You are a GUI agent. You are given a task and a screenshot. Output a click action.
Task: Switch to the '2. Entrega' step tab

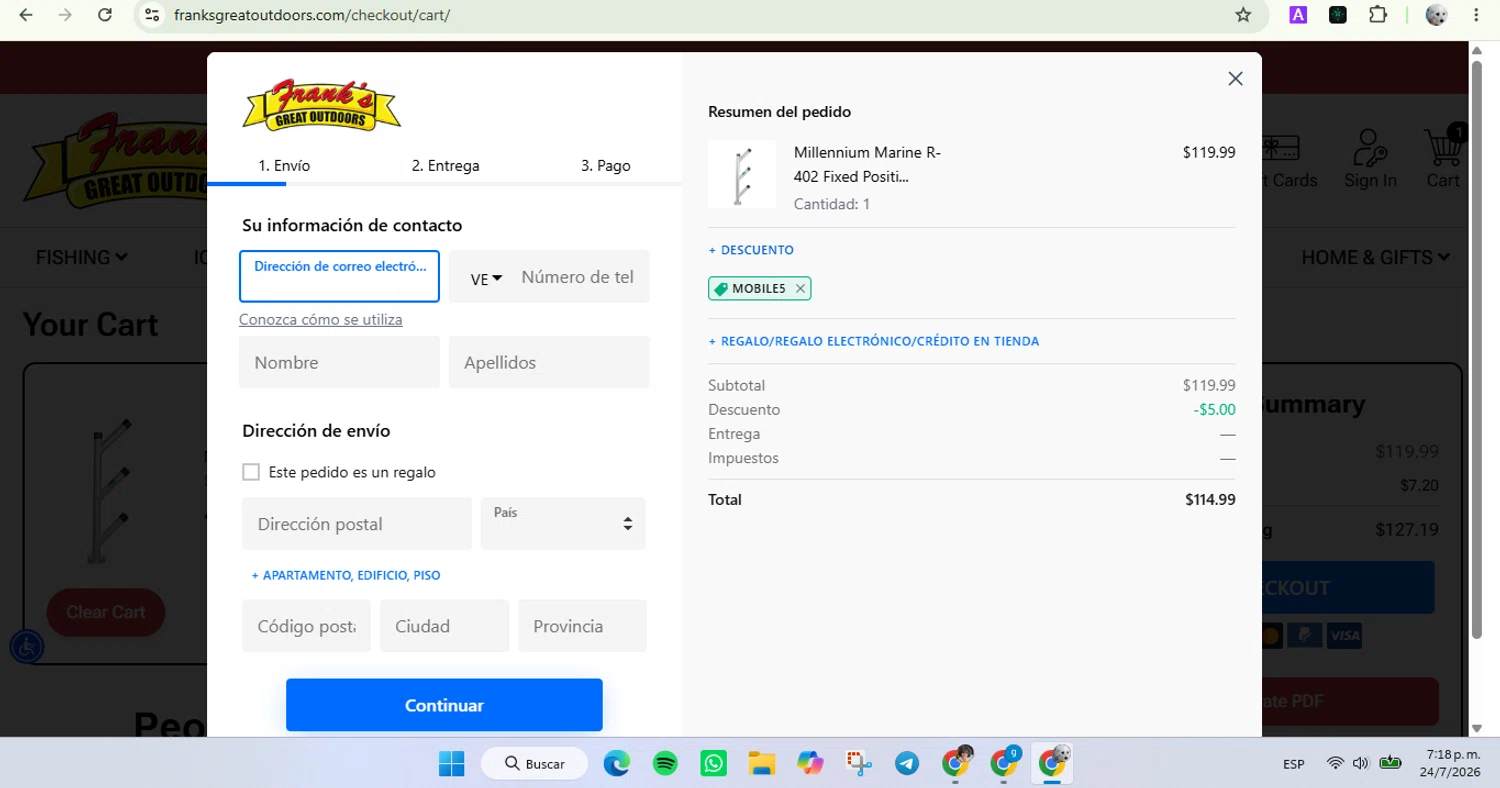[445, 166]
